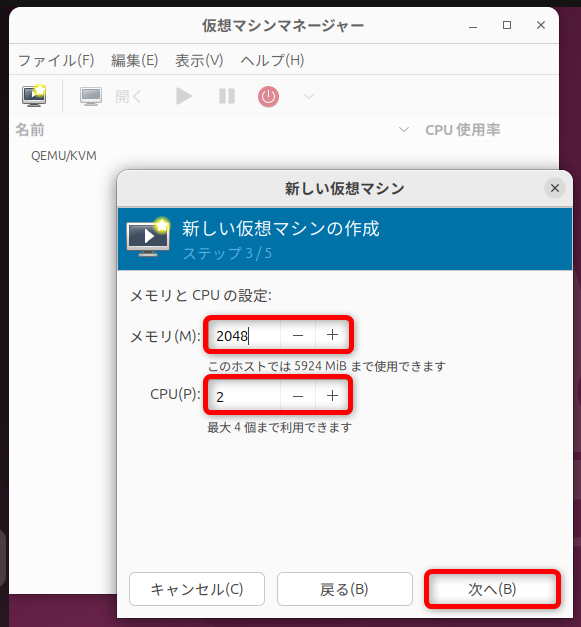The height and width of the screenshot is (627, 581).
Task: Click the red shutdown power icon
Action: pos(268,96)
